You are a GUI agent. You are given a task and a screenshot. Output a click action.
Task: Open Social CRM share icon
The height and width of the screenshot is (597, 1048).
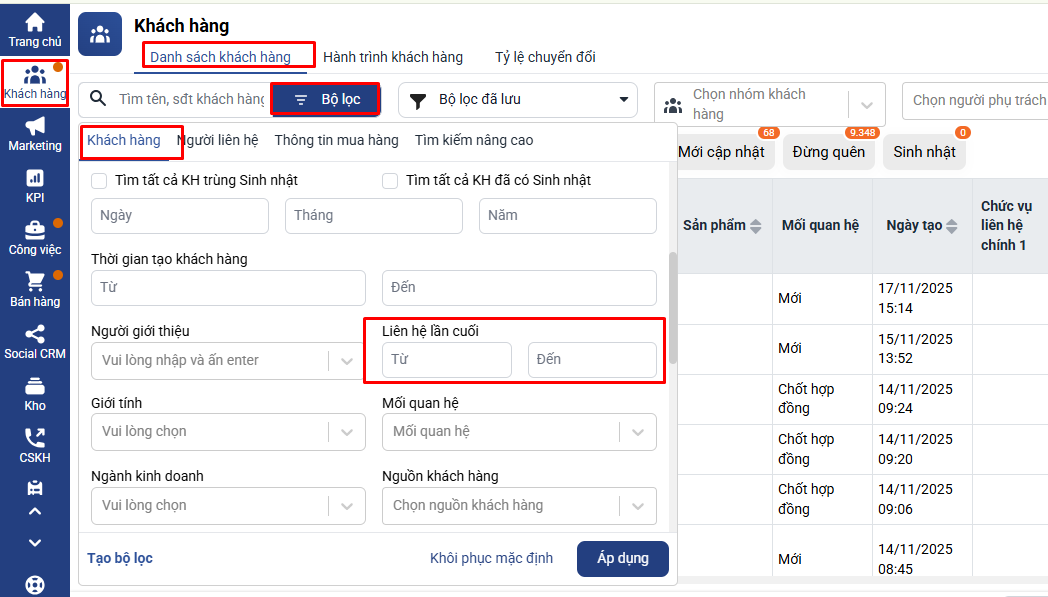coord(35,340)
